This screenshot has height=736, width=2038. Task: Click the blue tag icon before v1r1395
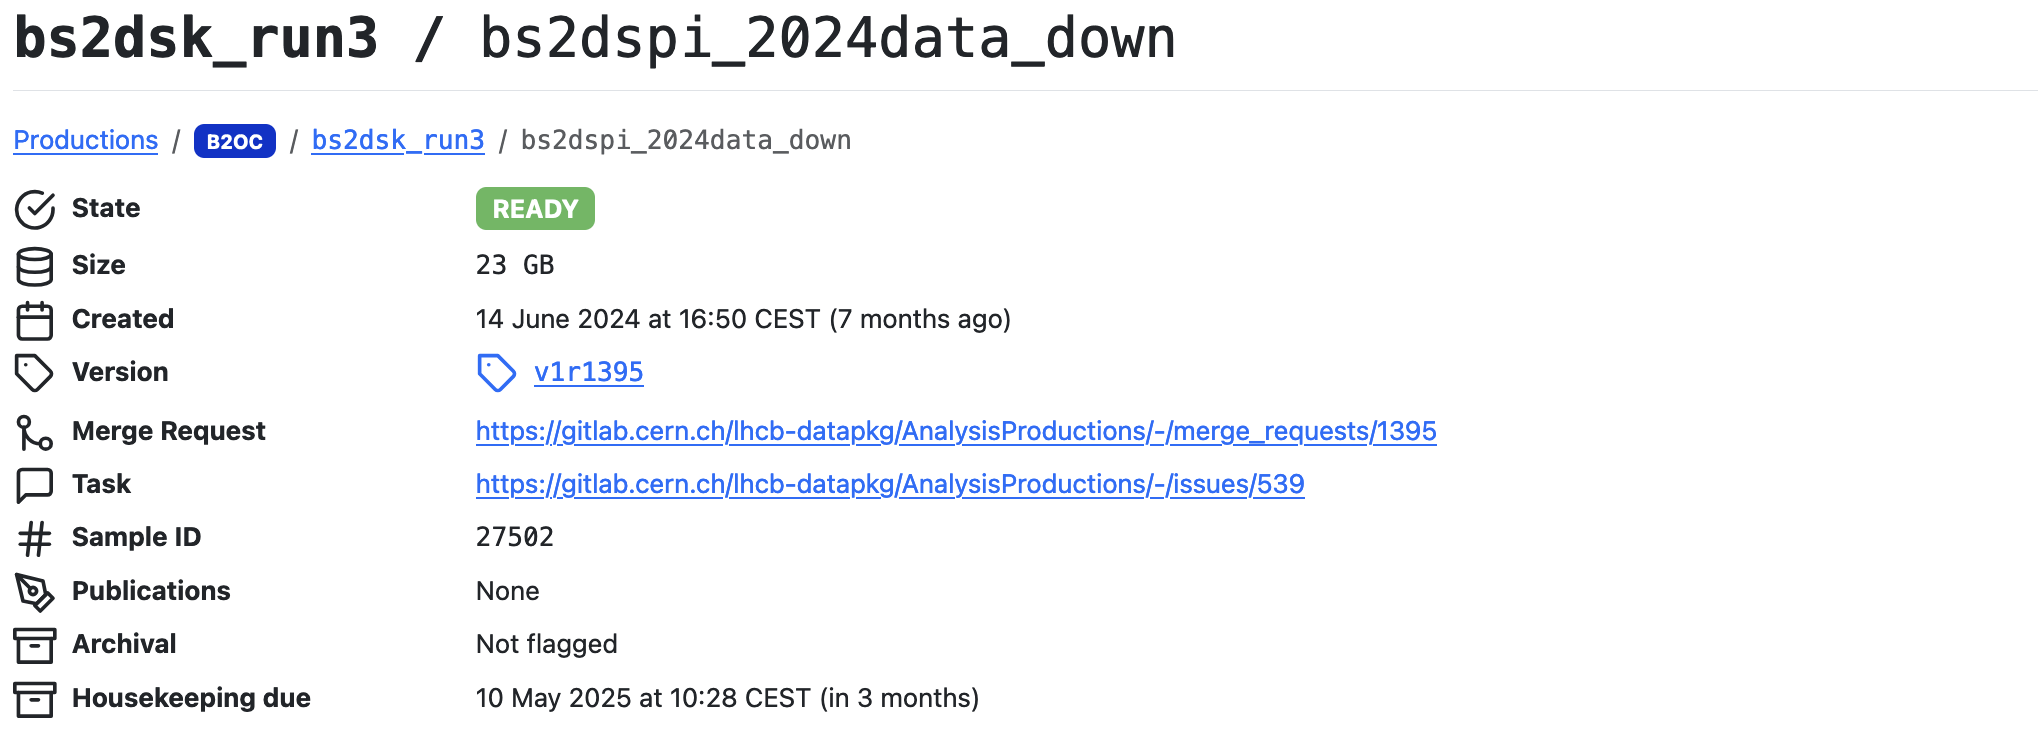pyautogui.click(x=496, y=373)
